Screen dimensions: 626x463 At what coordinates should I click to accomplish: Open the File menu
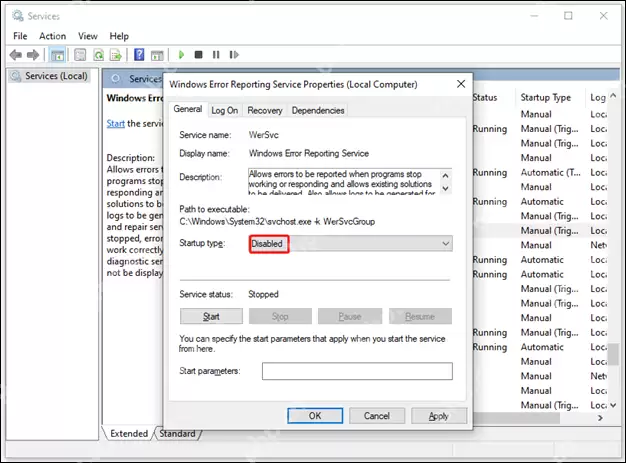point(20,36)
